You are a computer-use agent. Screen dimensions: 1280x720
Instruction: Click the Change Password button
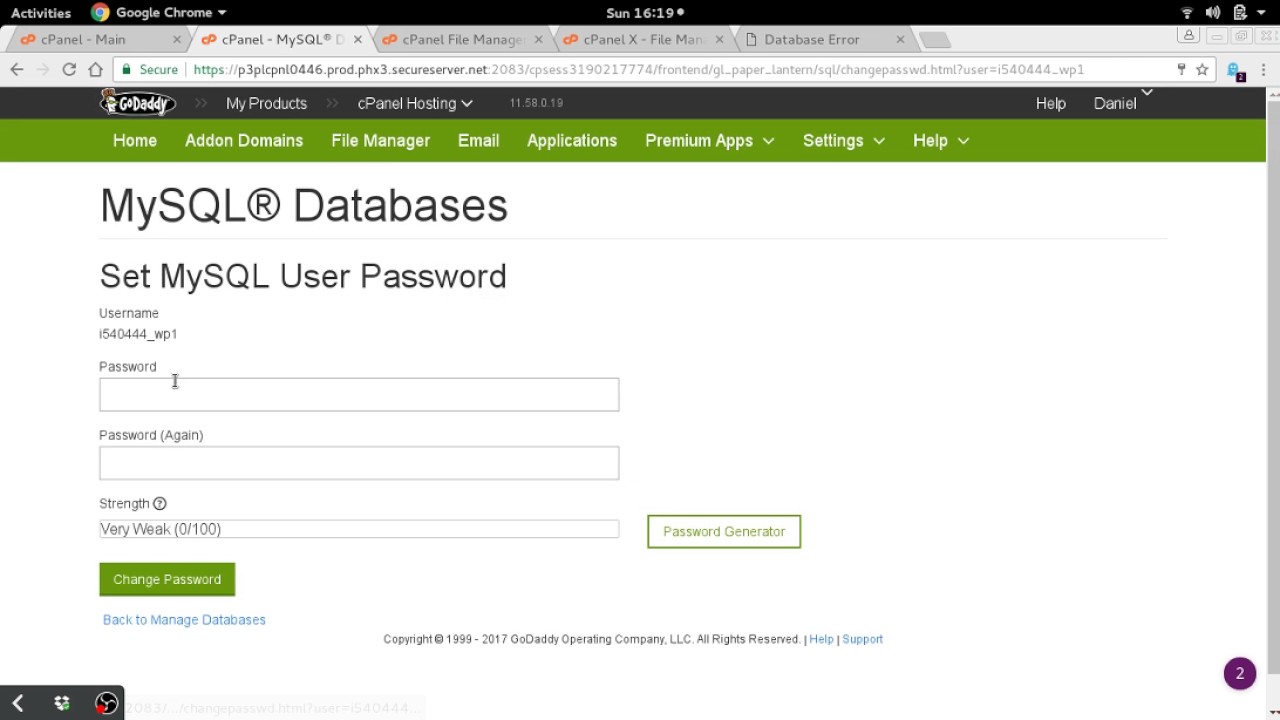pos(167,580)
